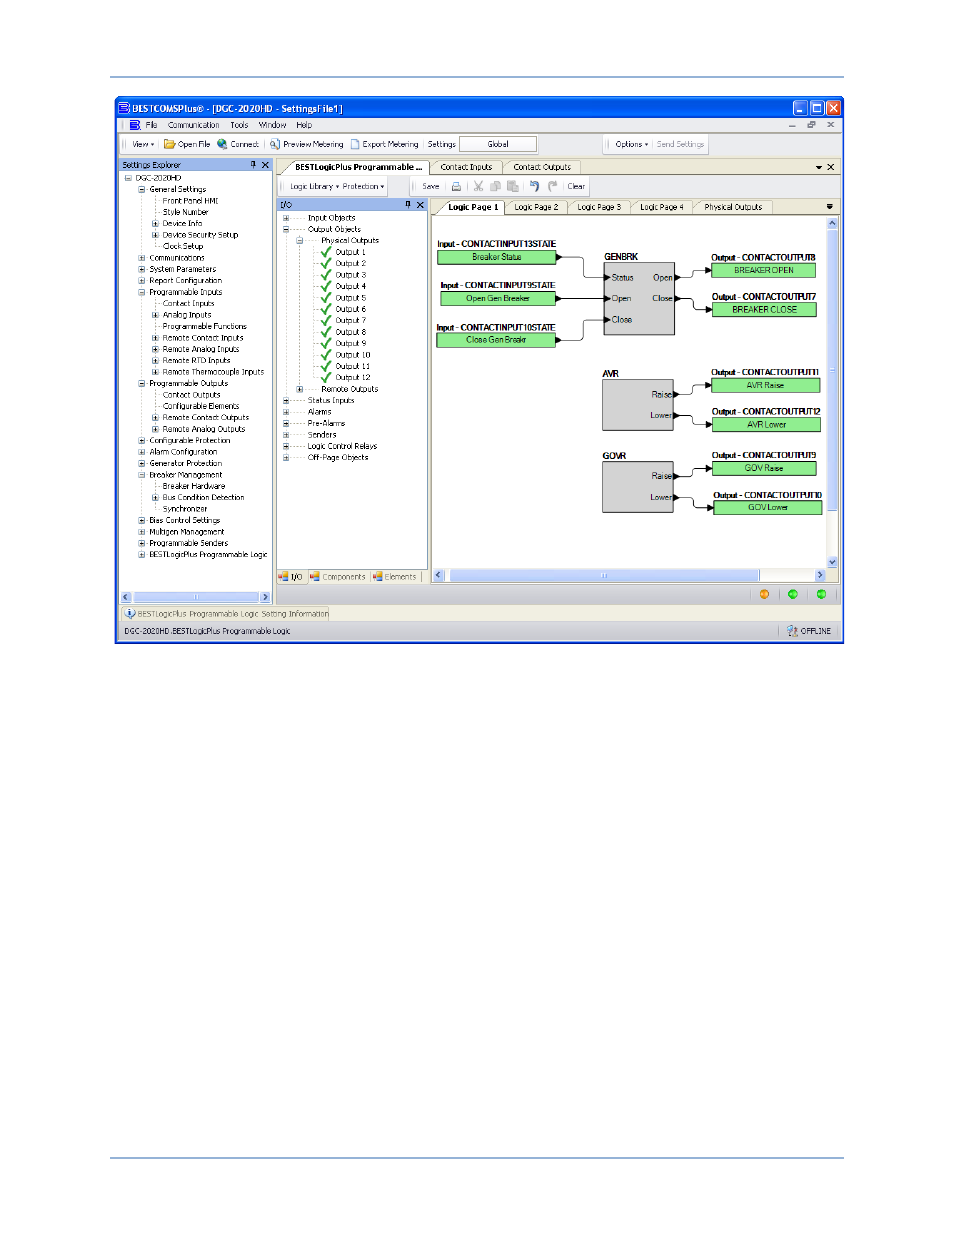The height and width of the screenshot is (1235, 954).
Task: Select Synchronizer in Settings Explorer
Action: [x=185, y=509]
